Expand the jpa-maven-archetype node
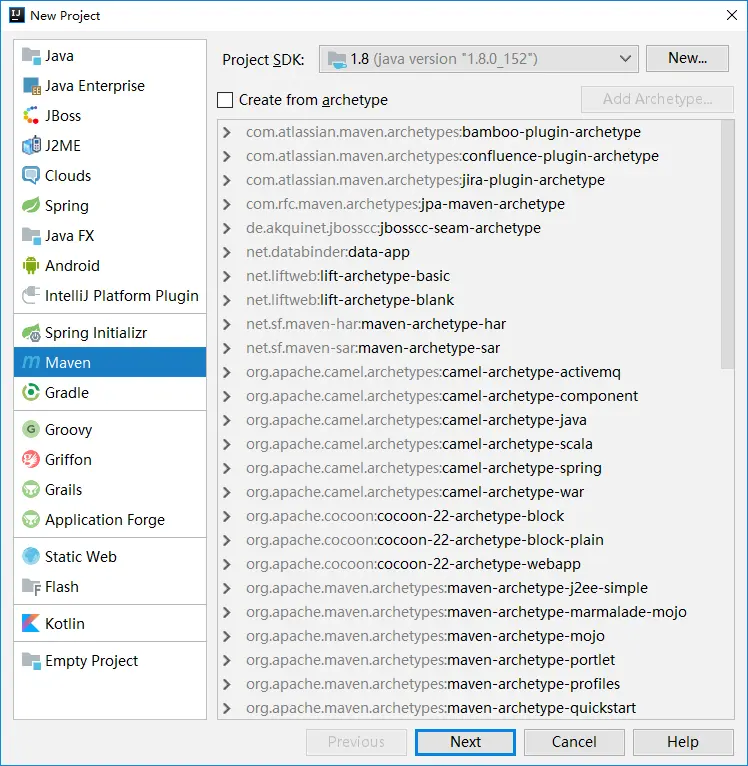The height and width of the screenshot is (766, 748). coord(227,204)
